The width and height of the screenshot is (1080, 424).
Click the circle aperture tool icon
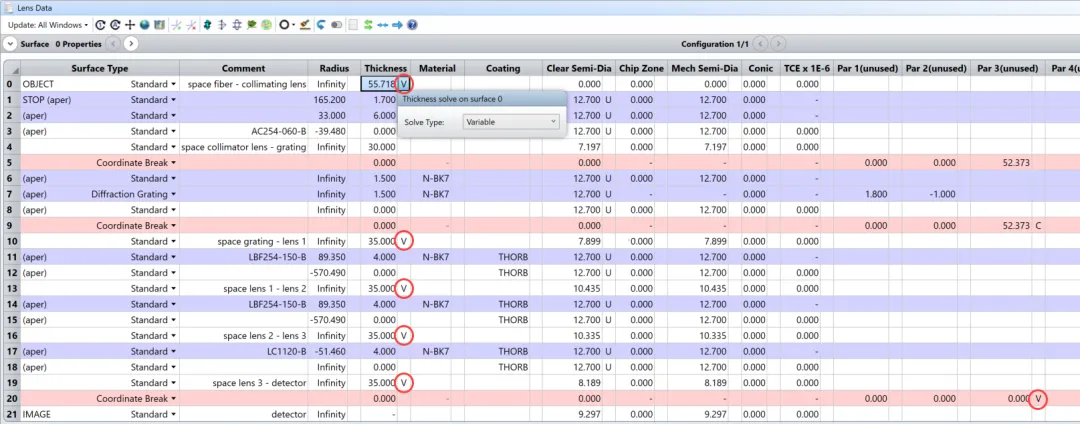tap(286, 24)
